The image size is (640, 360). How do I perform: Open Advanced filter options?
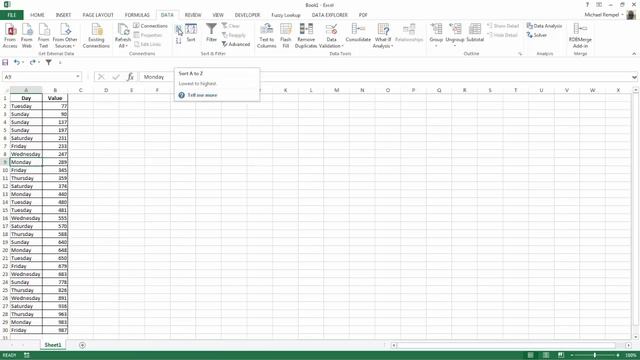coord(236,44)
